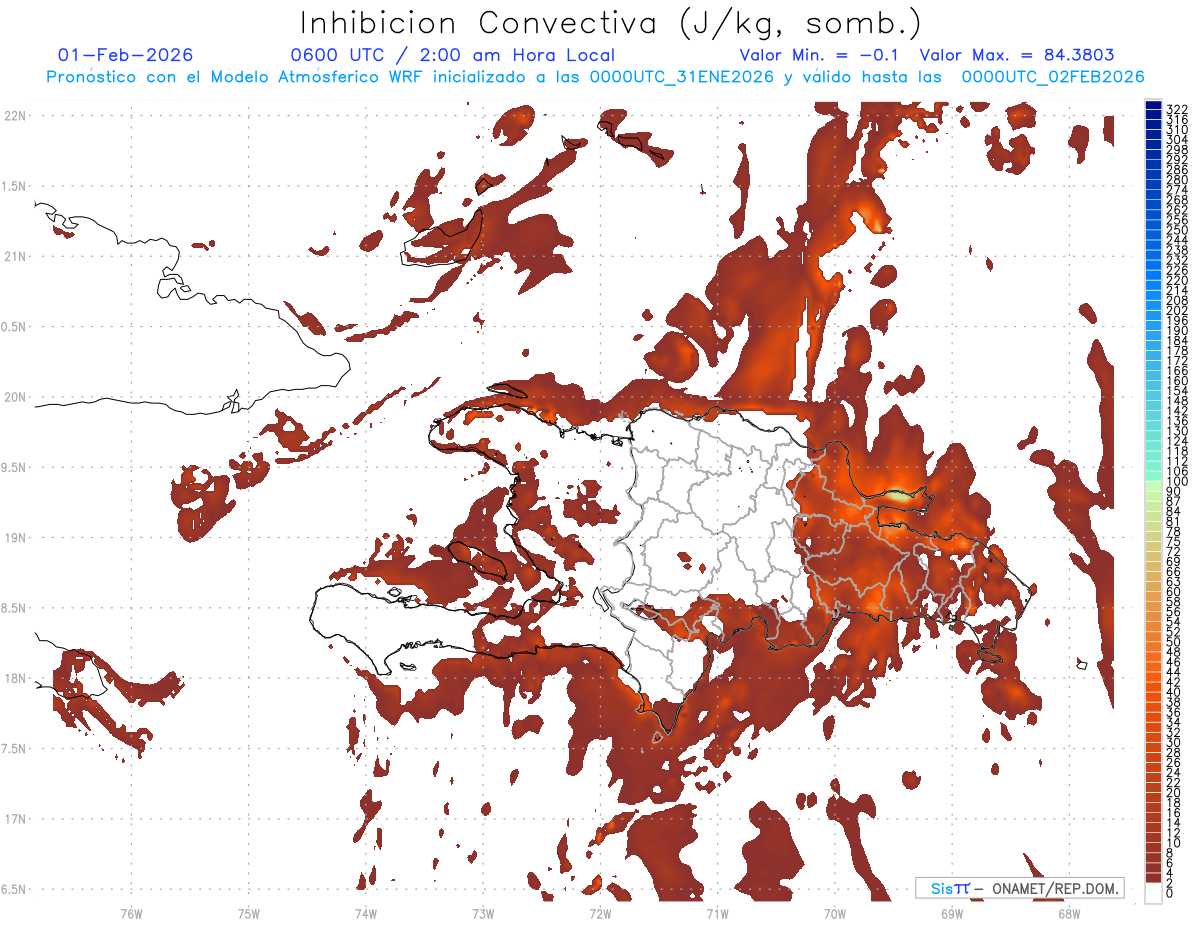Click the "70W" longitude label
Image resolution: width=1200 pixels, height=927 pixels.
click(x=835, y=913)
